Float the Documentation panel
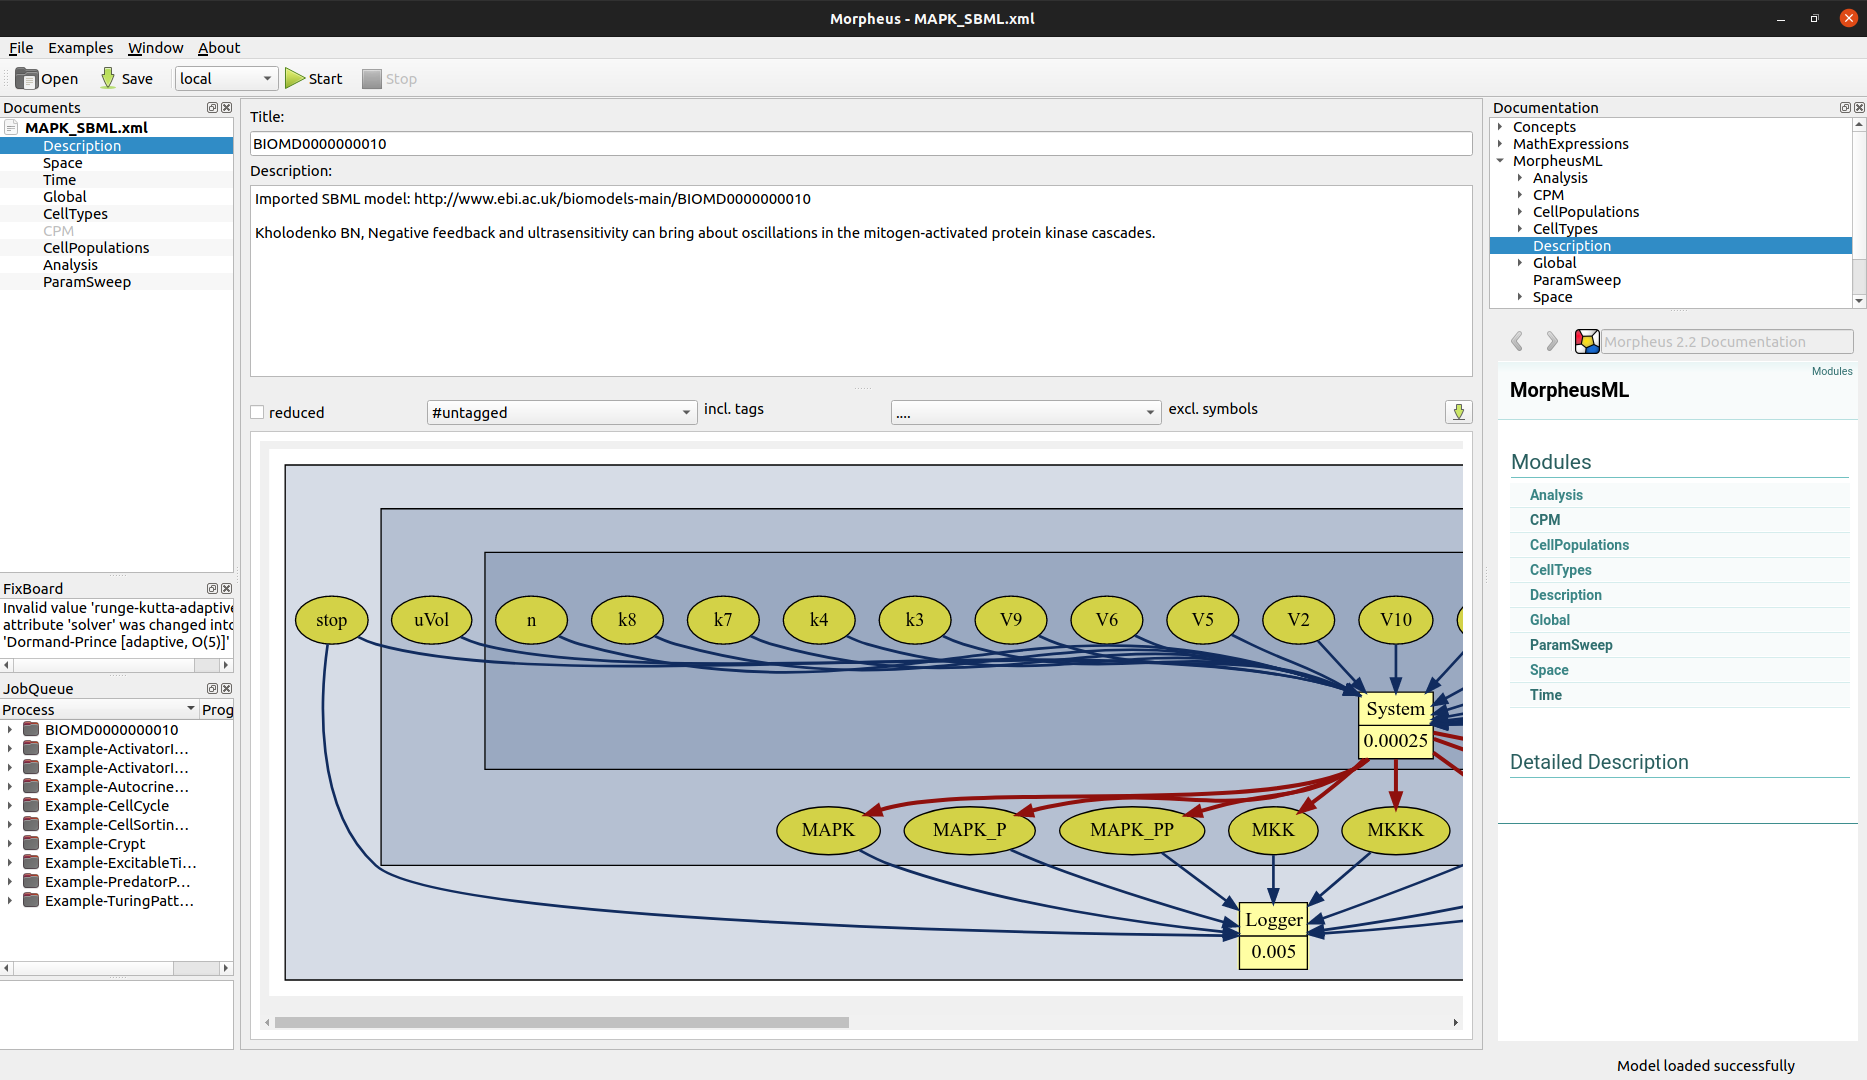This screenshot has height=1080, width=1867. pyautogui.click(x=1845, y=108)
